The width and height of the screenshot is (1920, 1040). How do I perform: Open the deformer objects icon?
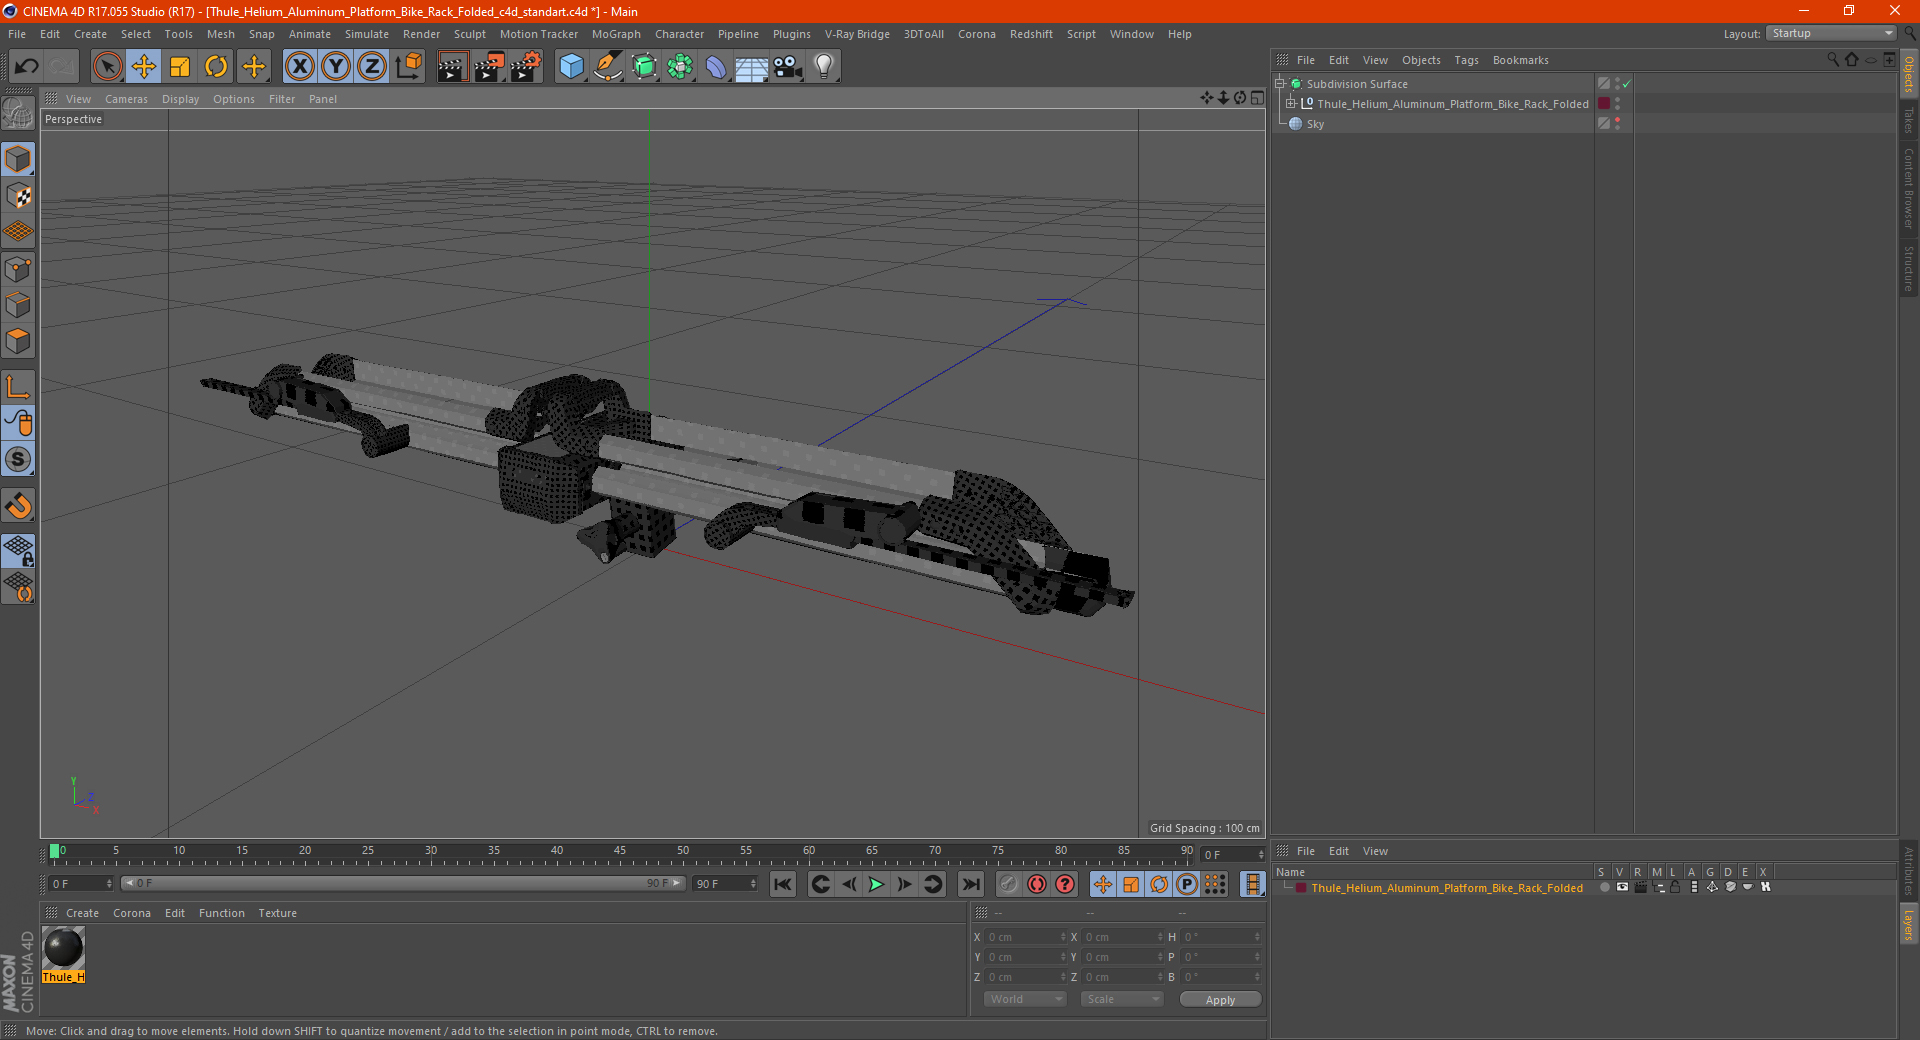[716, 67]
